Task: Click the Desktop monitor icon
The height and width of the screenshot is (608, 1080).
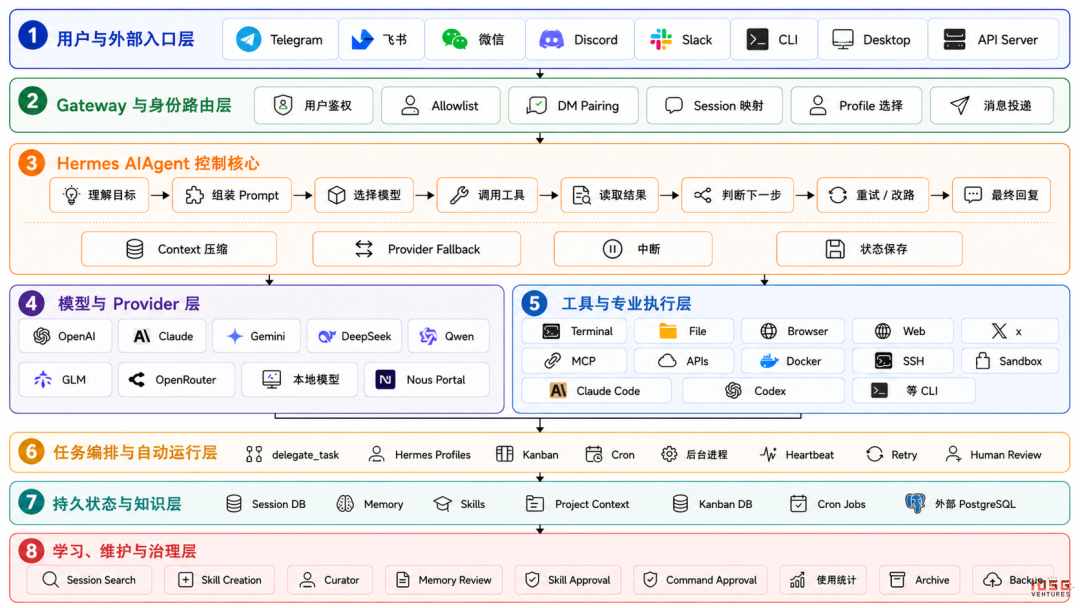Action: pos(842,39)
